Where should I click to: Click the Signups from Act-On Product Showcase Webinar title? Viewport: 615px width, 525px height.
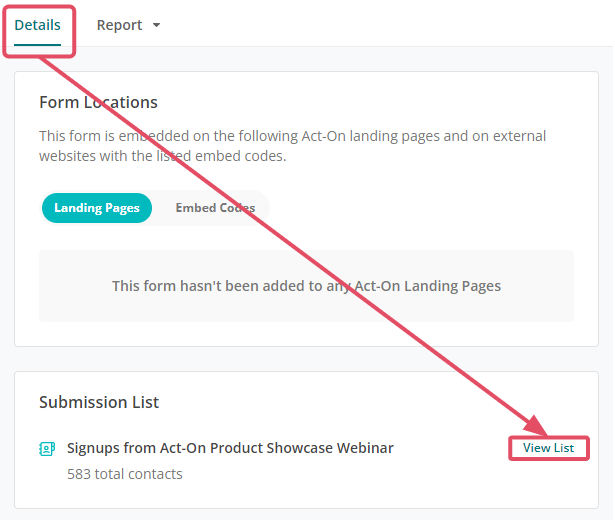point(230,448)
